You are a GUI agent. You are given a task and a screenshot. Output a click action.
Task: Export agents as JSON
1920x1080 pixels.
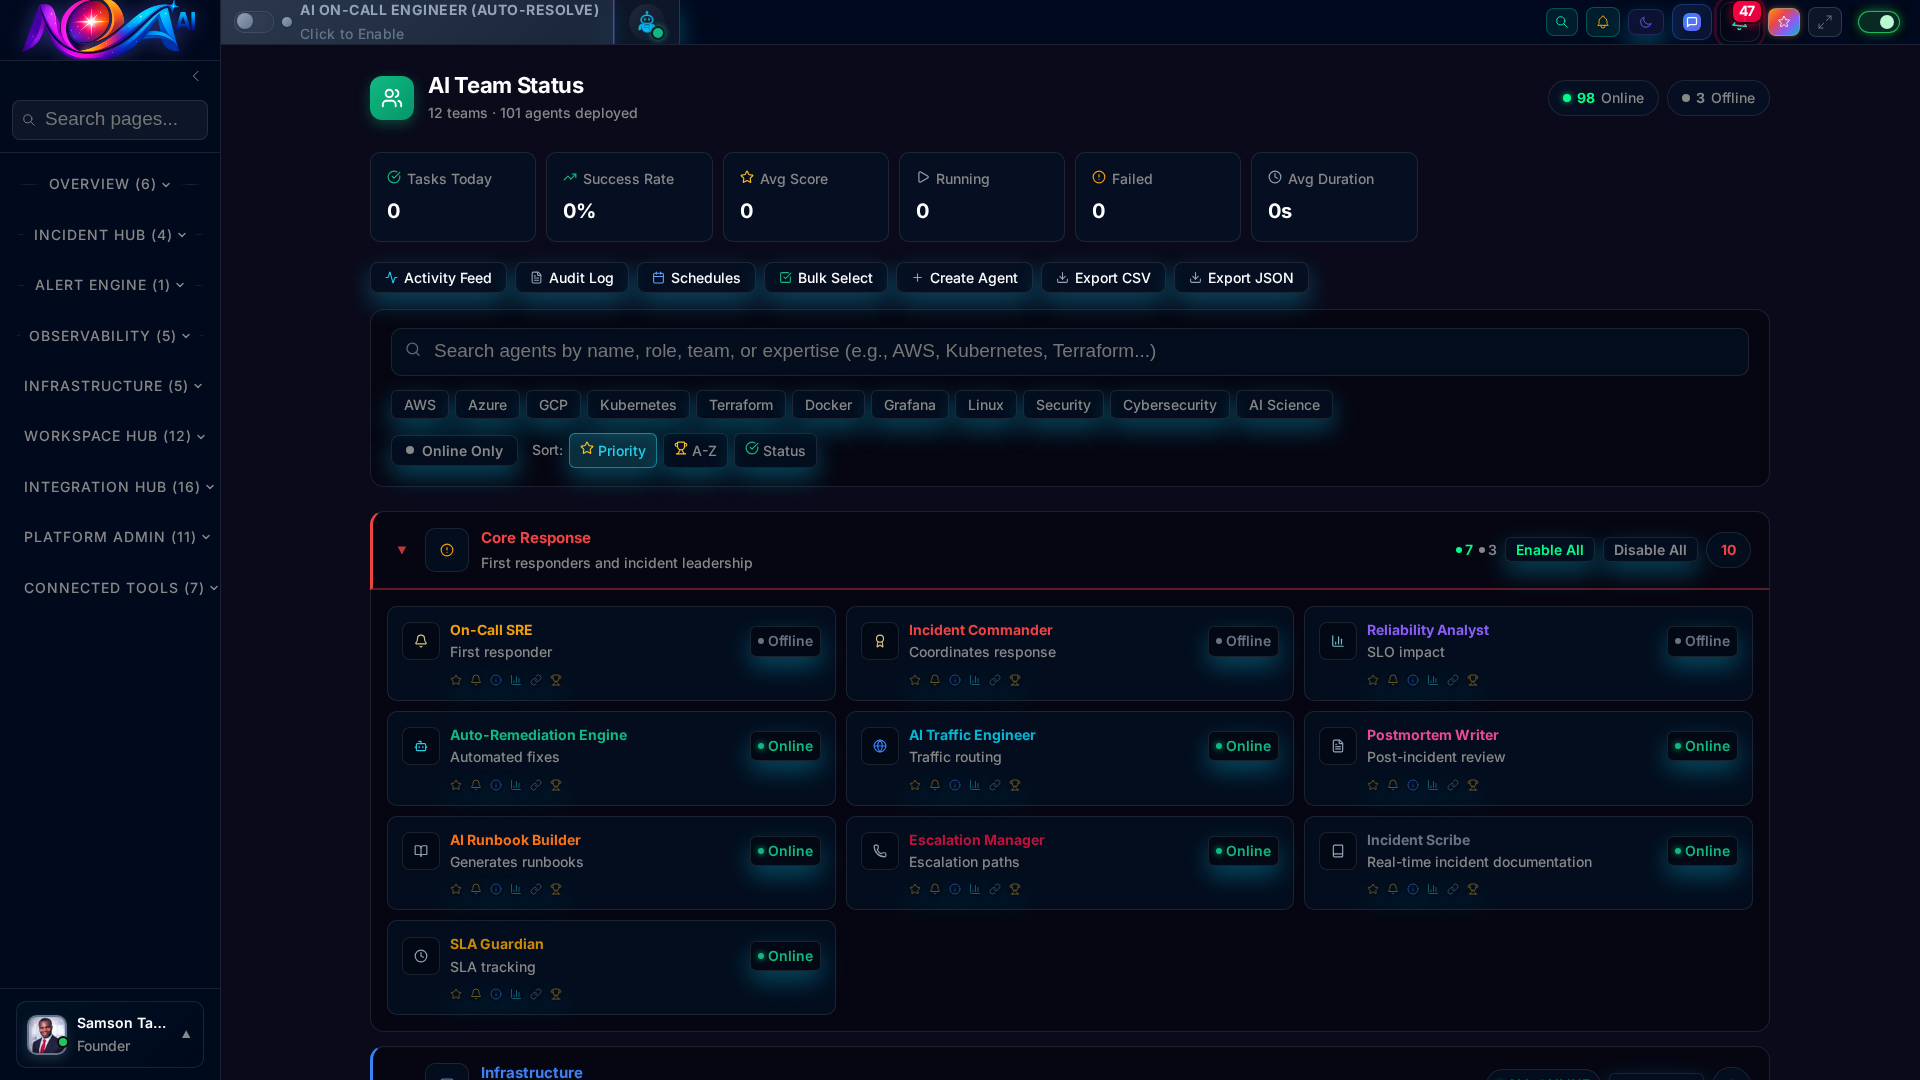[x=1240, y=278]
